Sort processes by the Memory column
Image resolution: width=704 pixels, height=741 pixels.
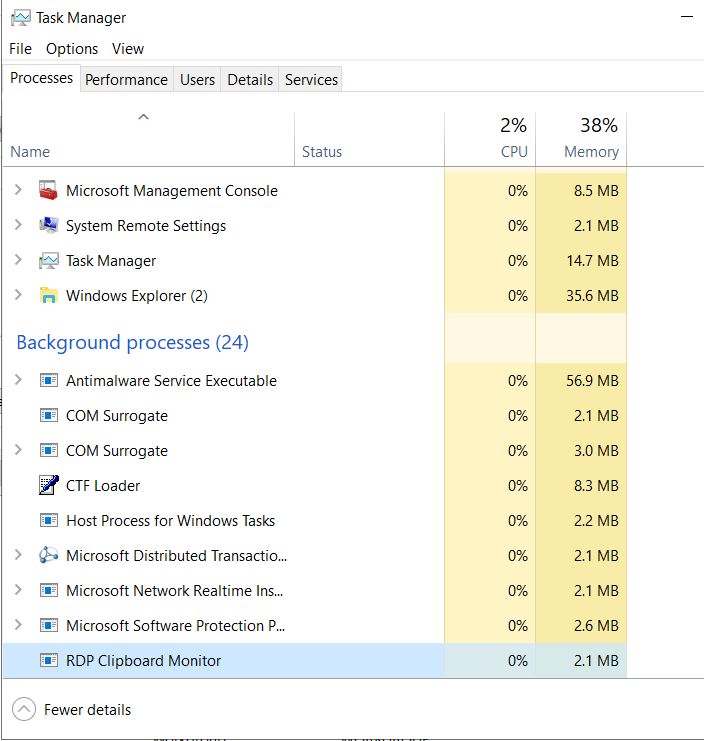point(581,139)
